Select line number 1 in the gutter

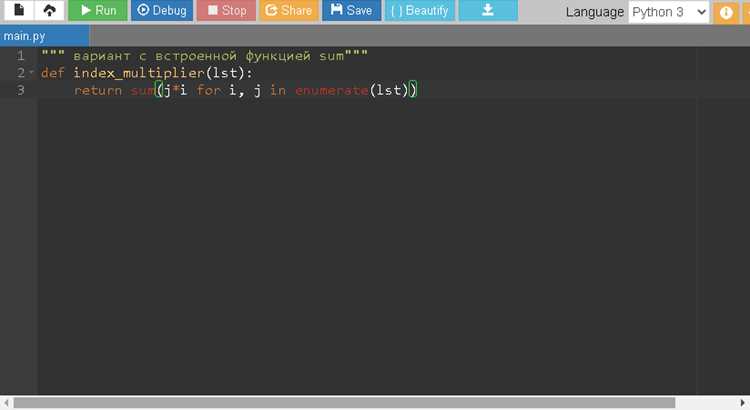pyautogui.click(x=21, y=55)
